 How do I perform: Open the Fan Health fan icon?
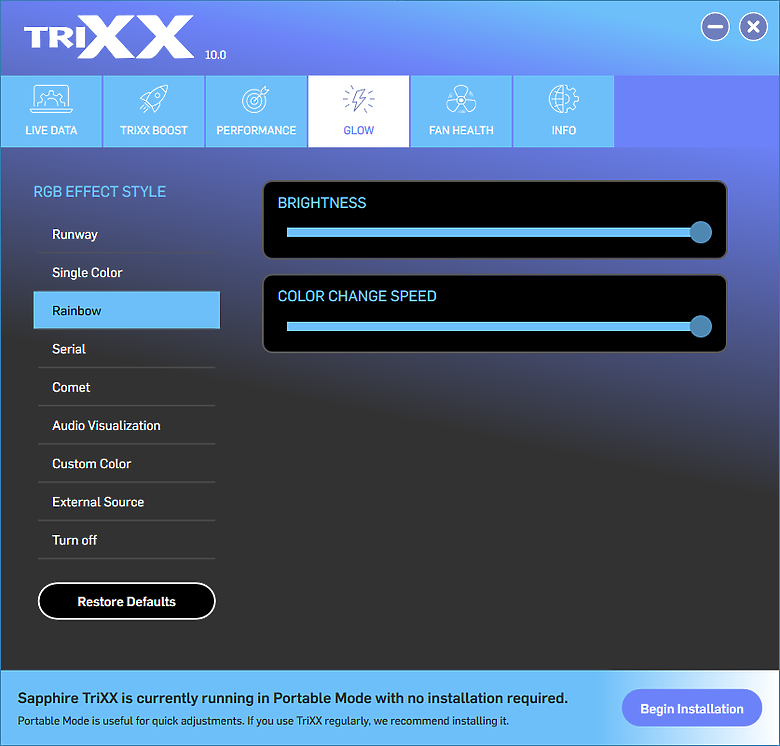[461, 99]
